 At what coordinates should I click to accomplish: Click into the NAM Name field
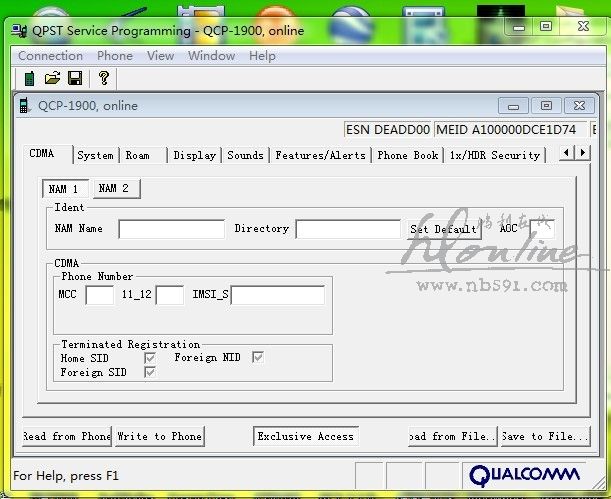[x=171, y=229]
